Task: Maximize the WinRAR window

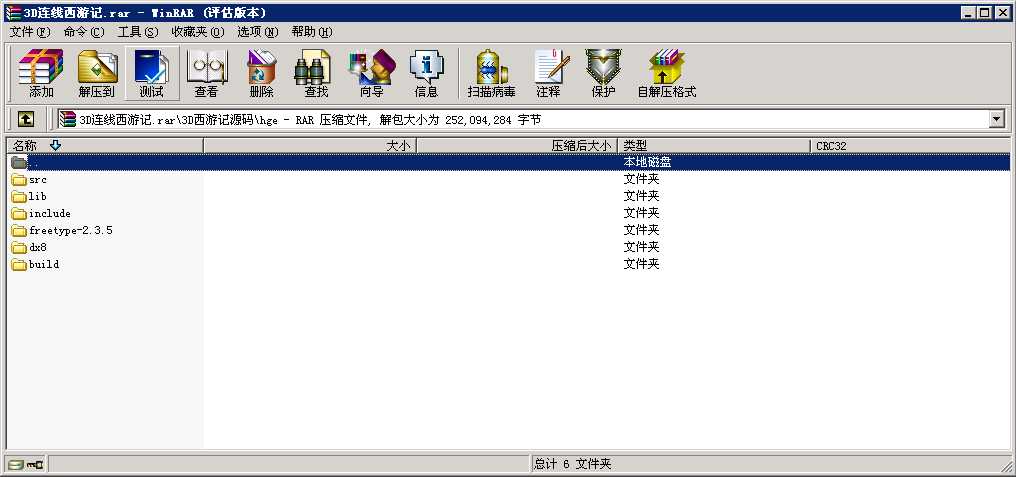Action: [x=984, y=13]
